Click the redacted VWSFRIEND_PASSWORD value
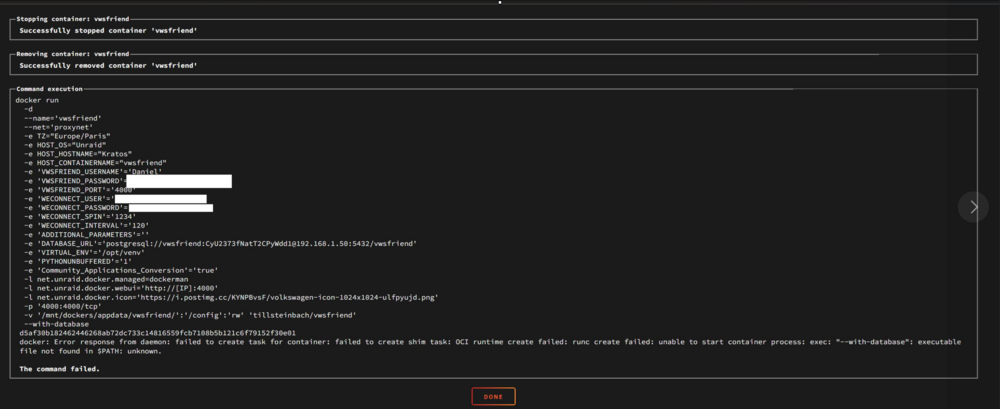1000x409 pixels. pos(177,181)
